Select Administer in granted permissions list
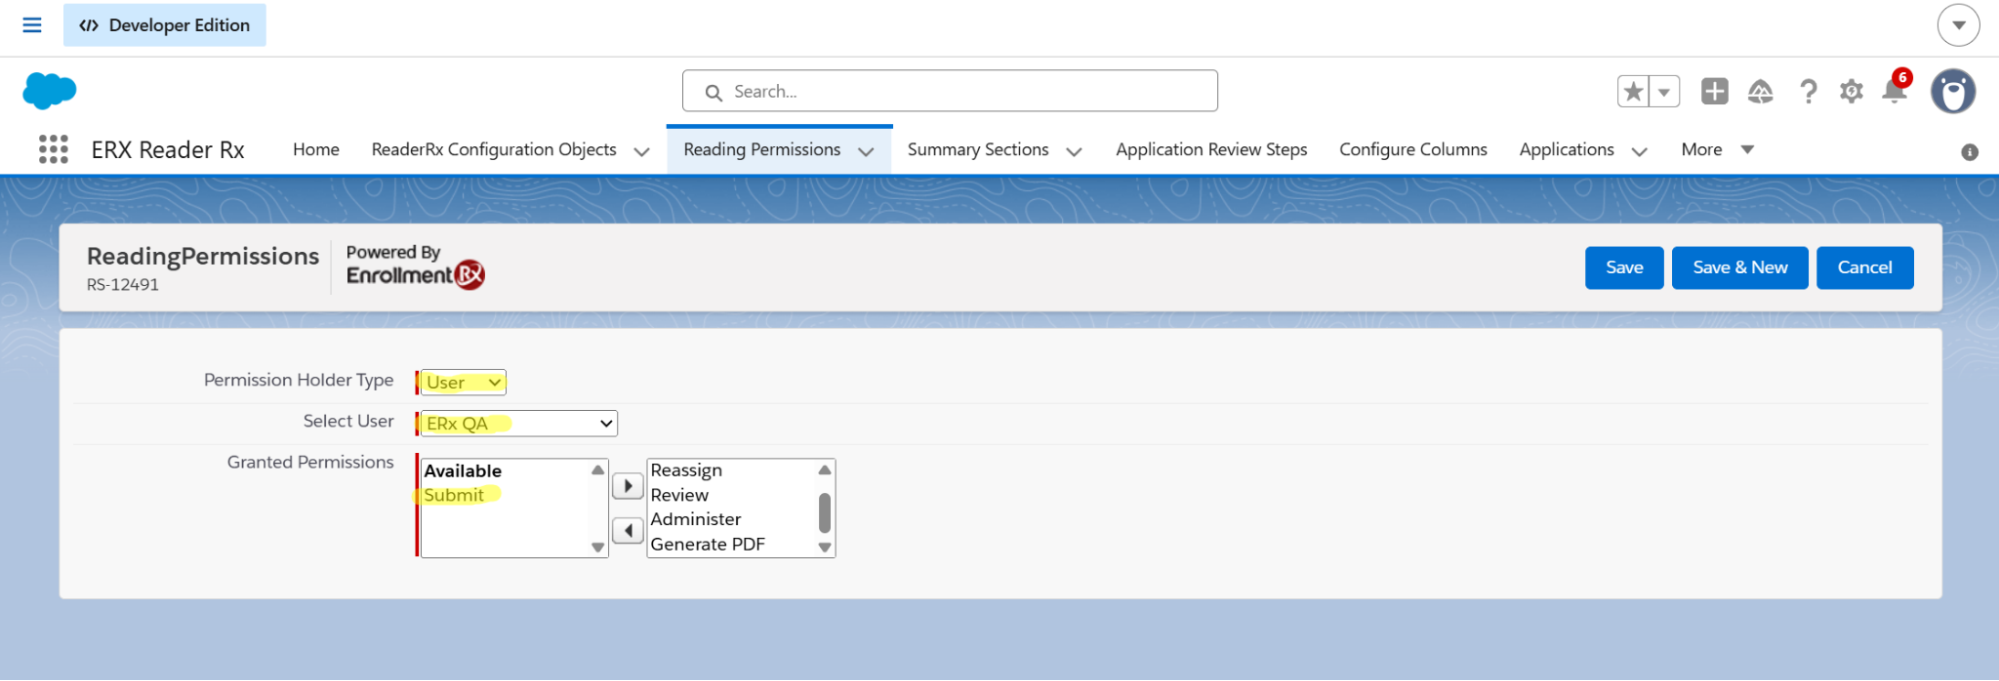 pos(696,519)
